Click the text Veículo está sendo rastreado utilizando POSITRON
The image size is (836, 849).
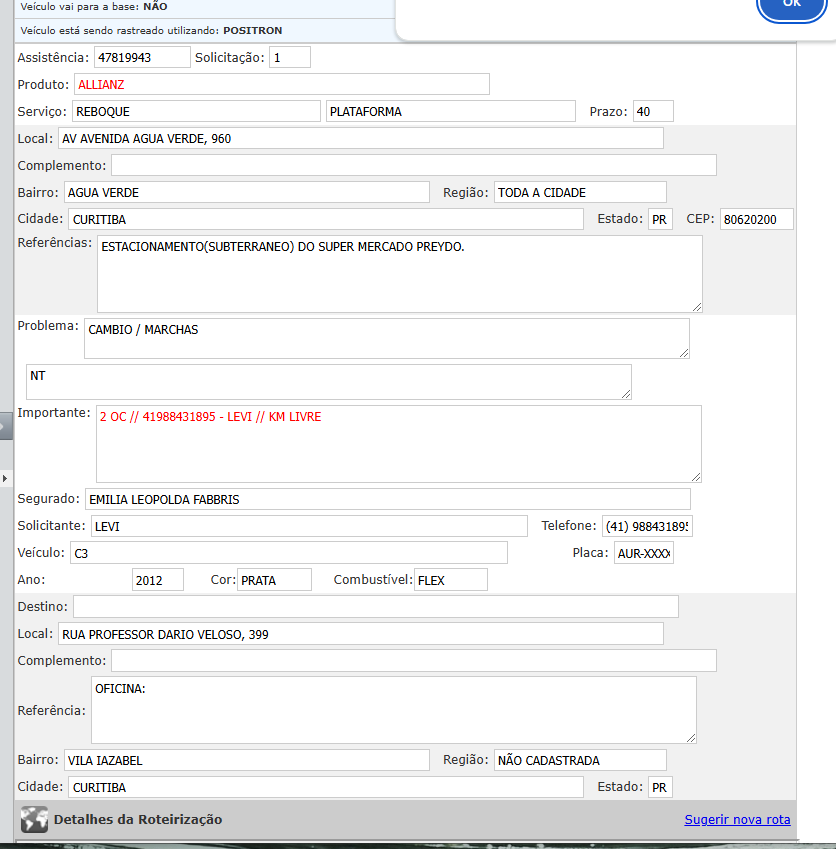click(151, 30)
